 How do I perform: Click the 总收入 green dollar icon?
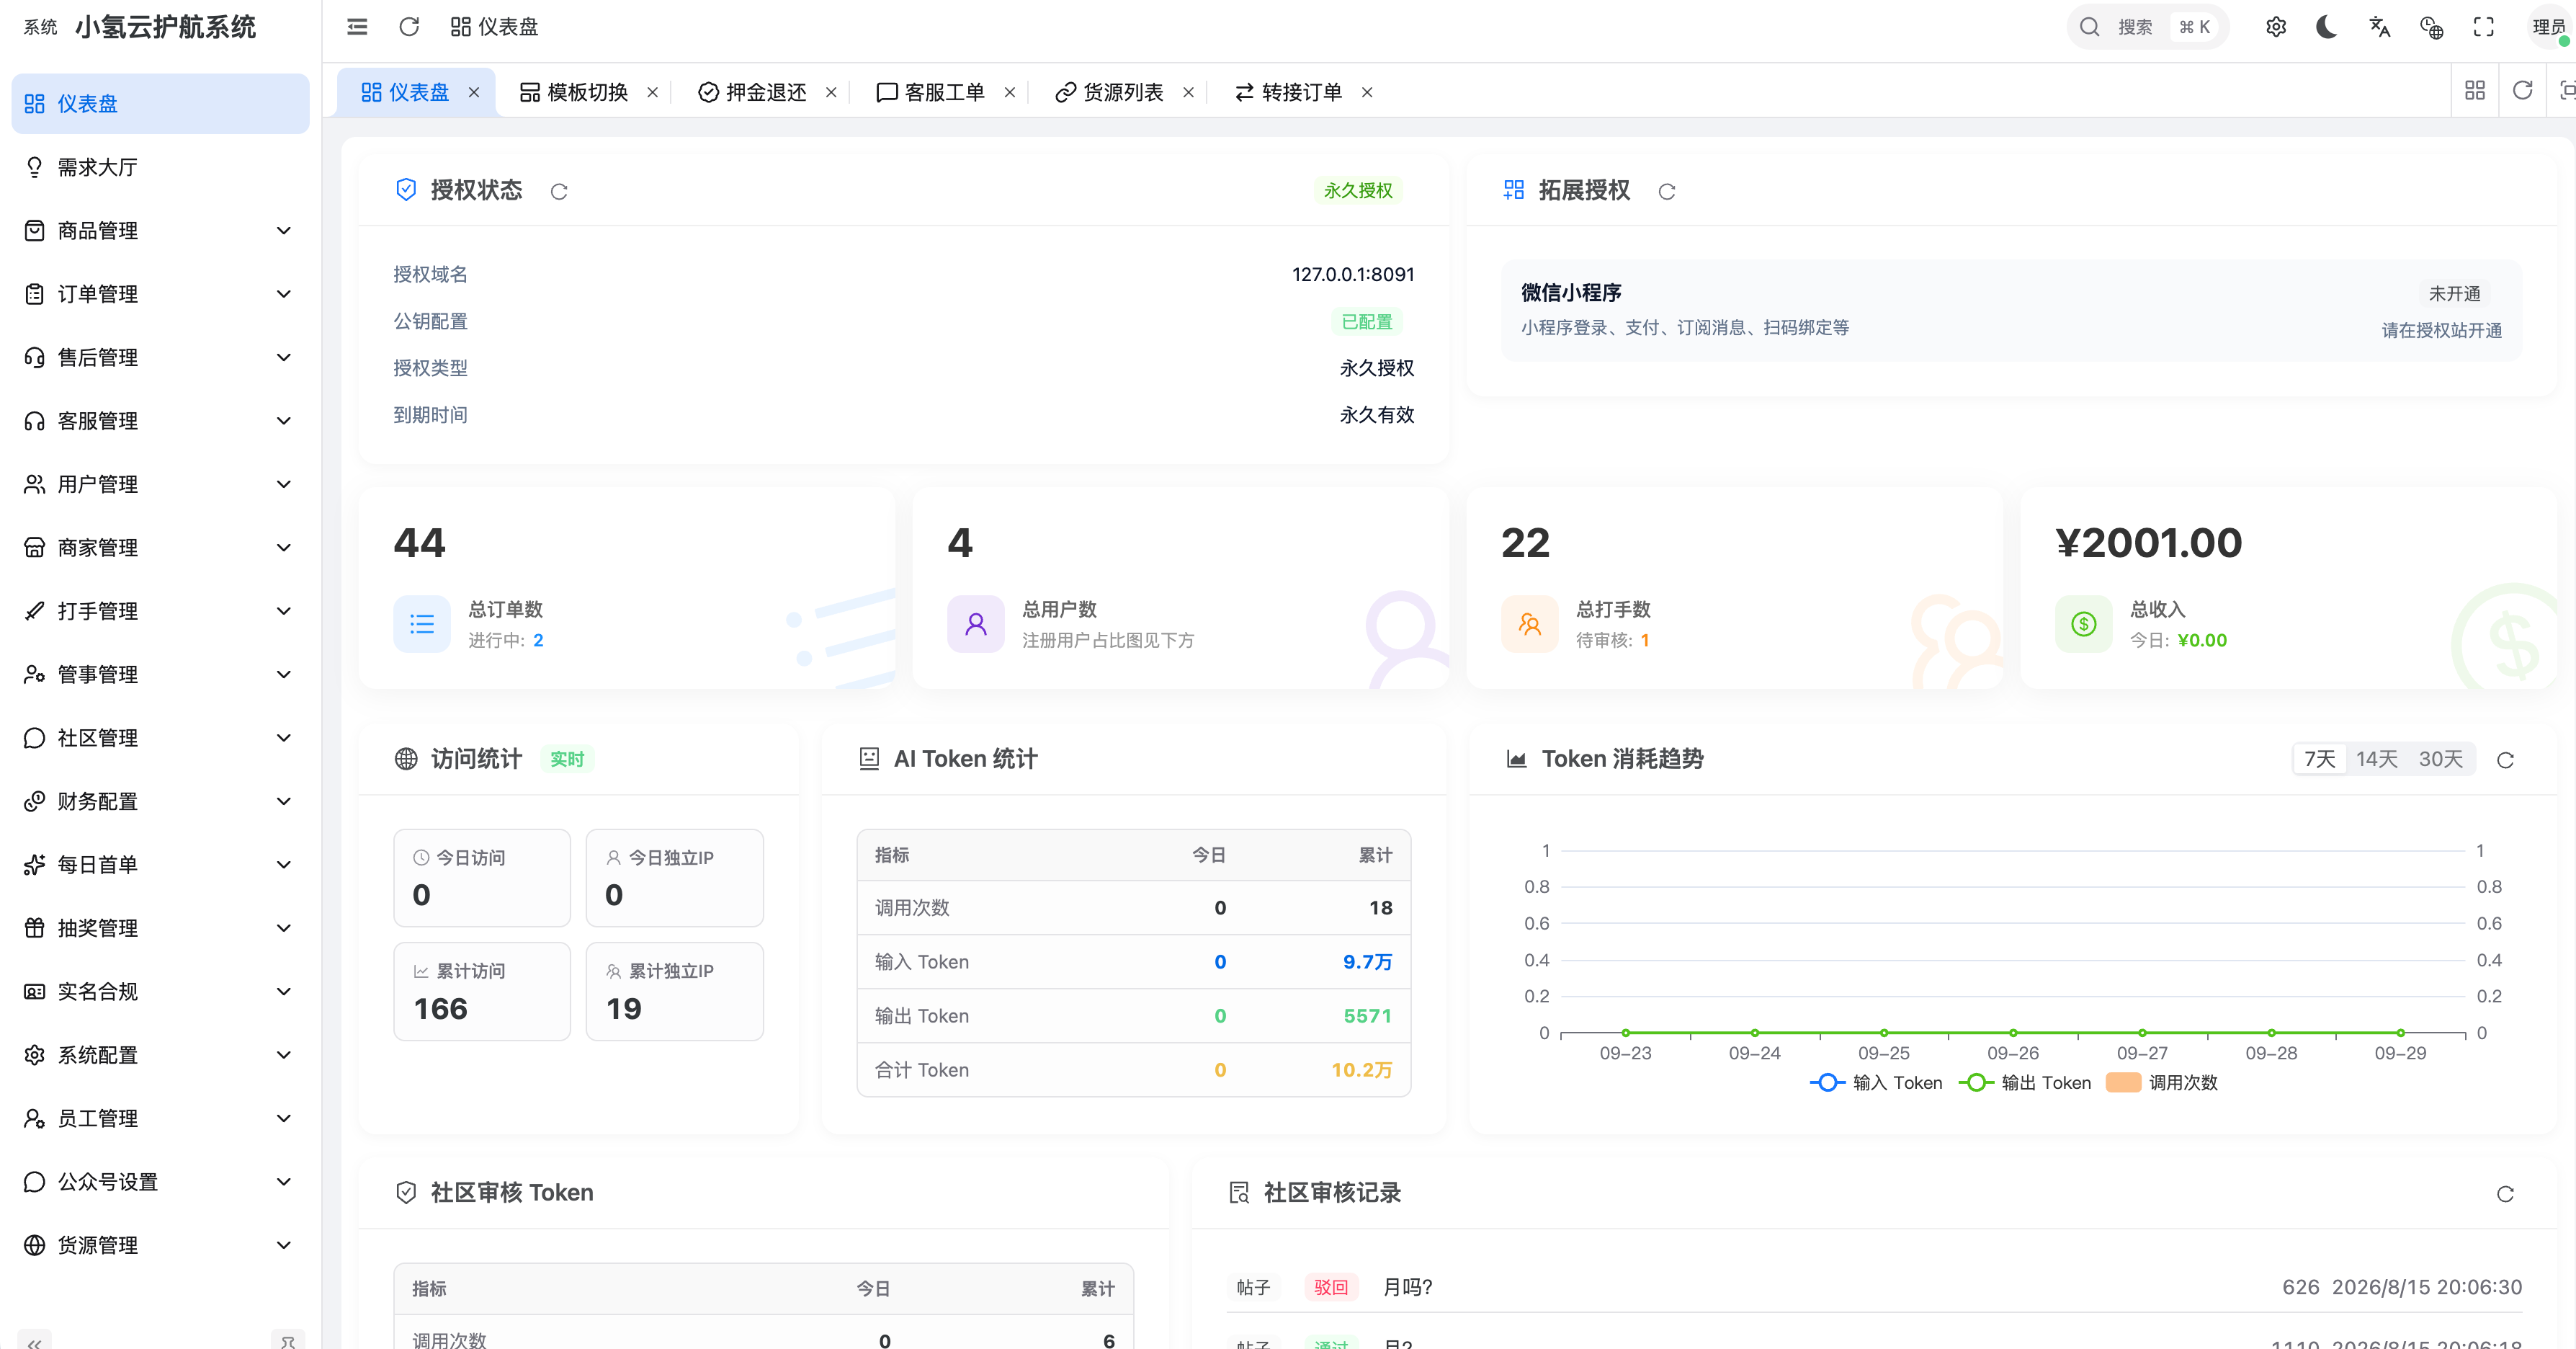coord(2084,624)
